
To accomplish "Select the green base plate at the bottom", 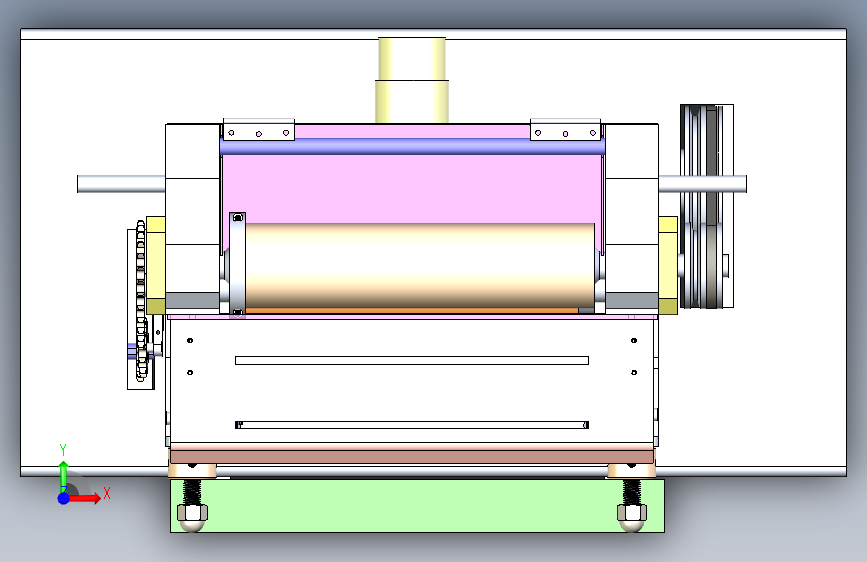I will pos(417,506).
